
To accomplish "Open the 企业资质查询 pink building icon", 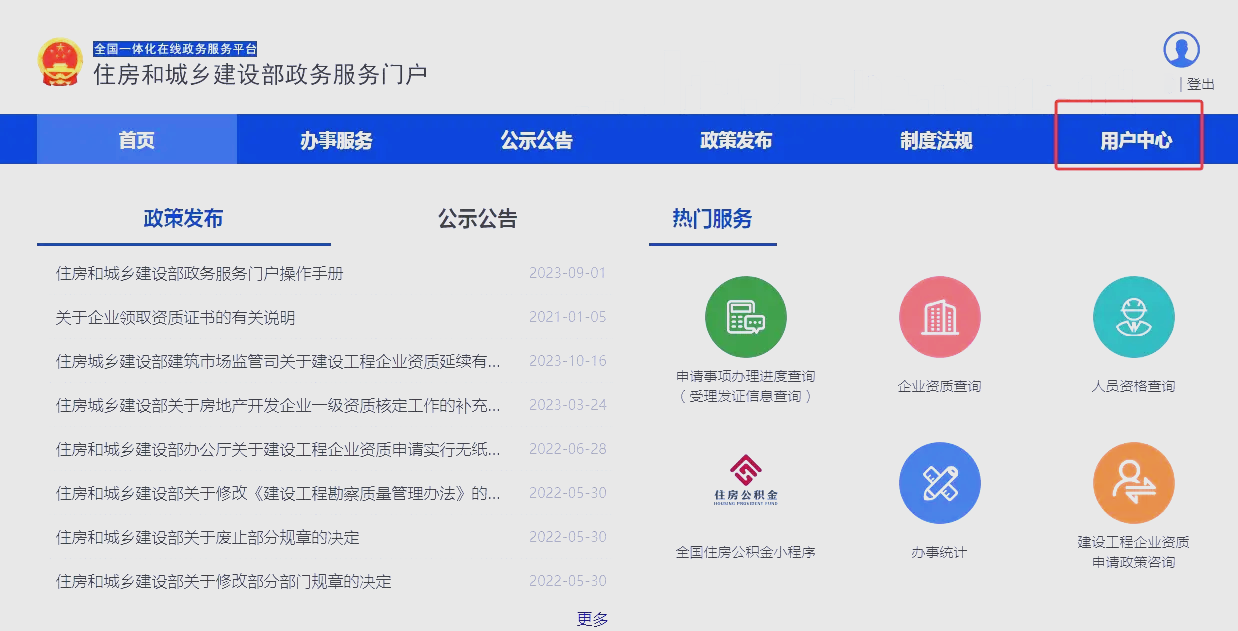I will pos(939,317).
